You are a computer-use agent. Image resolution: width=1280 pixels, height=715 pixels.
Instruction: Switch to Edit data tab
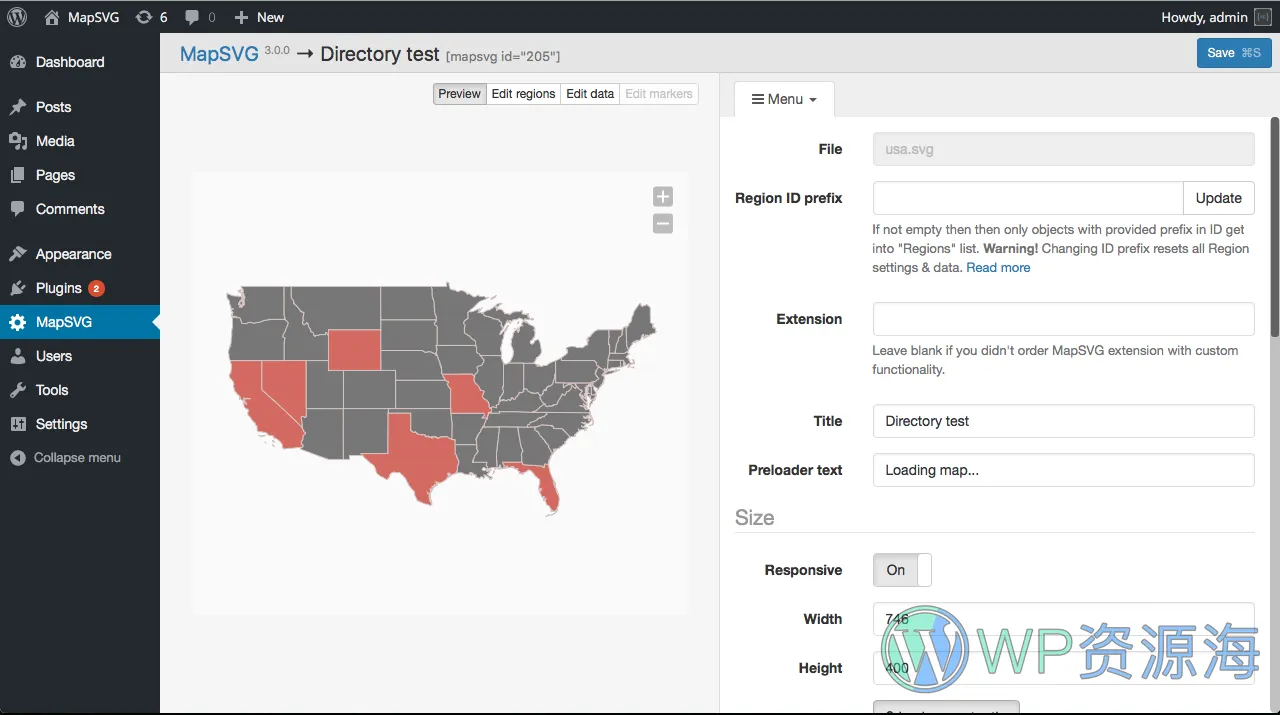[590, 94]
